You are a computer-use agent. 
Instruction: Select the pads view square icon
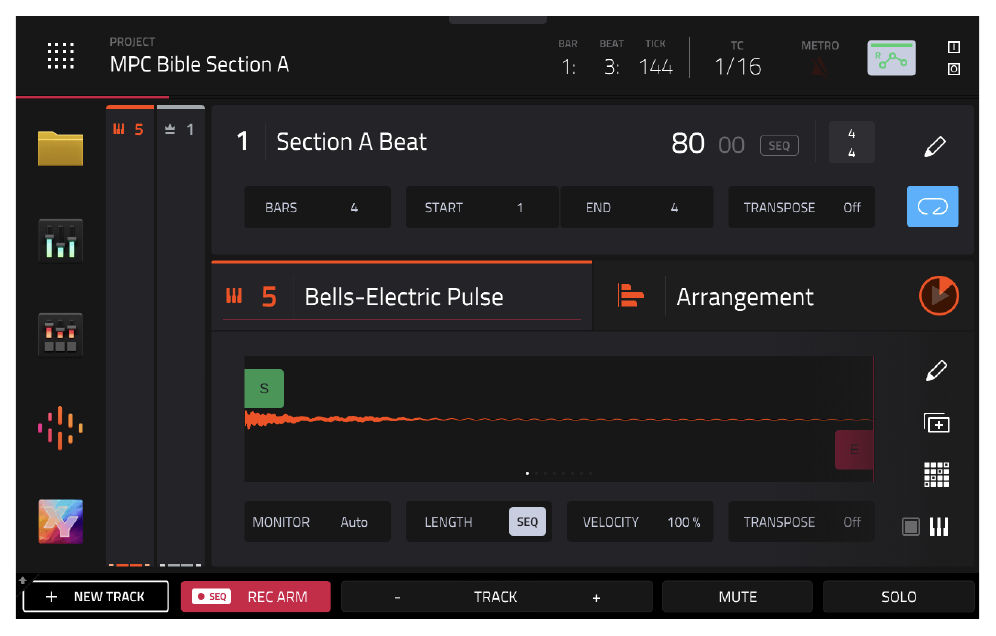click(911, 527)
